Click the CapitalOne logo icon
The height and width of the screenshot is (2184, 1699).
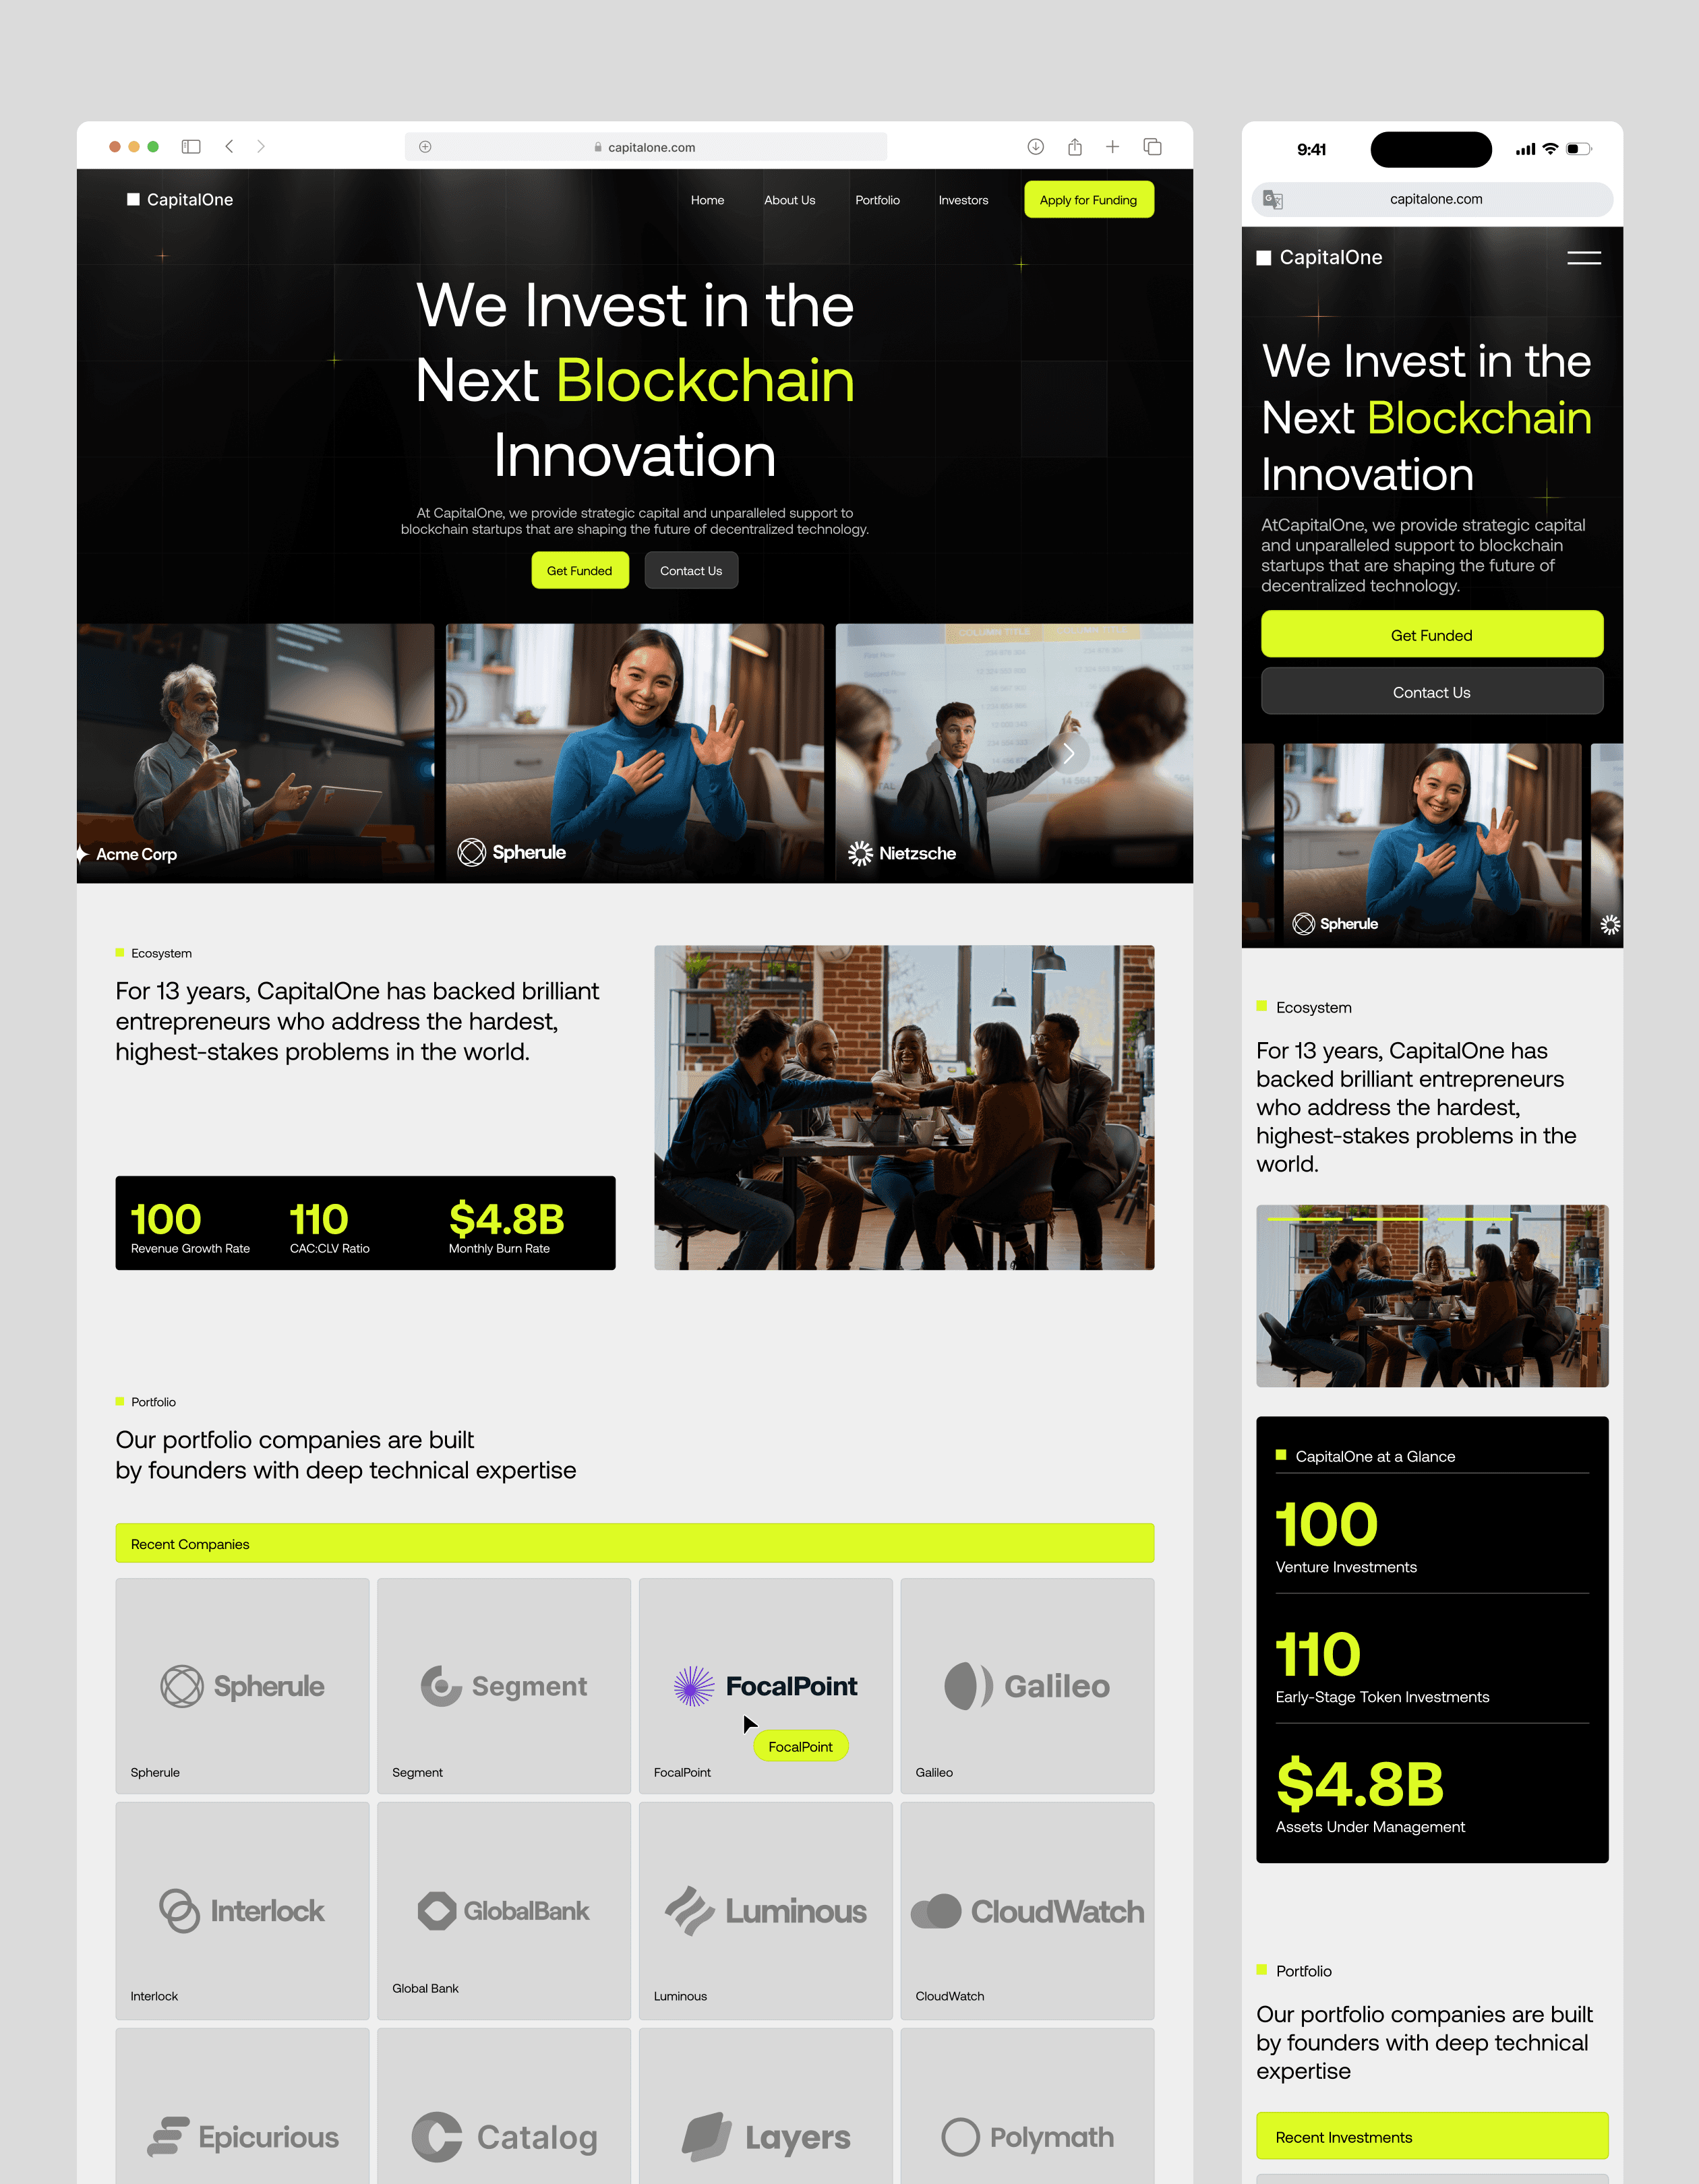pos(135,199)
